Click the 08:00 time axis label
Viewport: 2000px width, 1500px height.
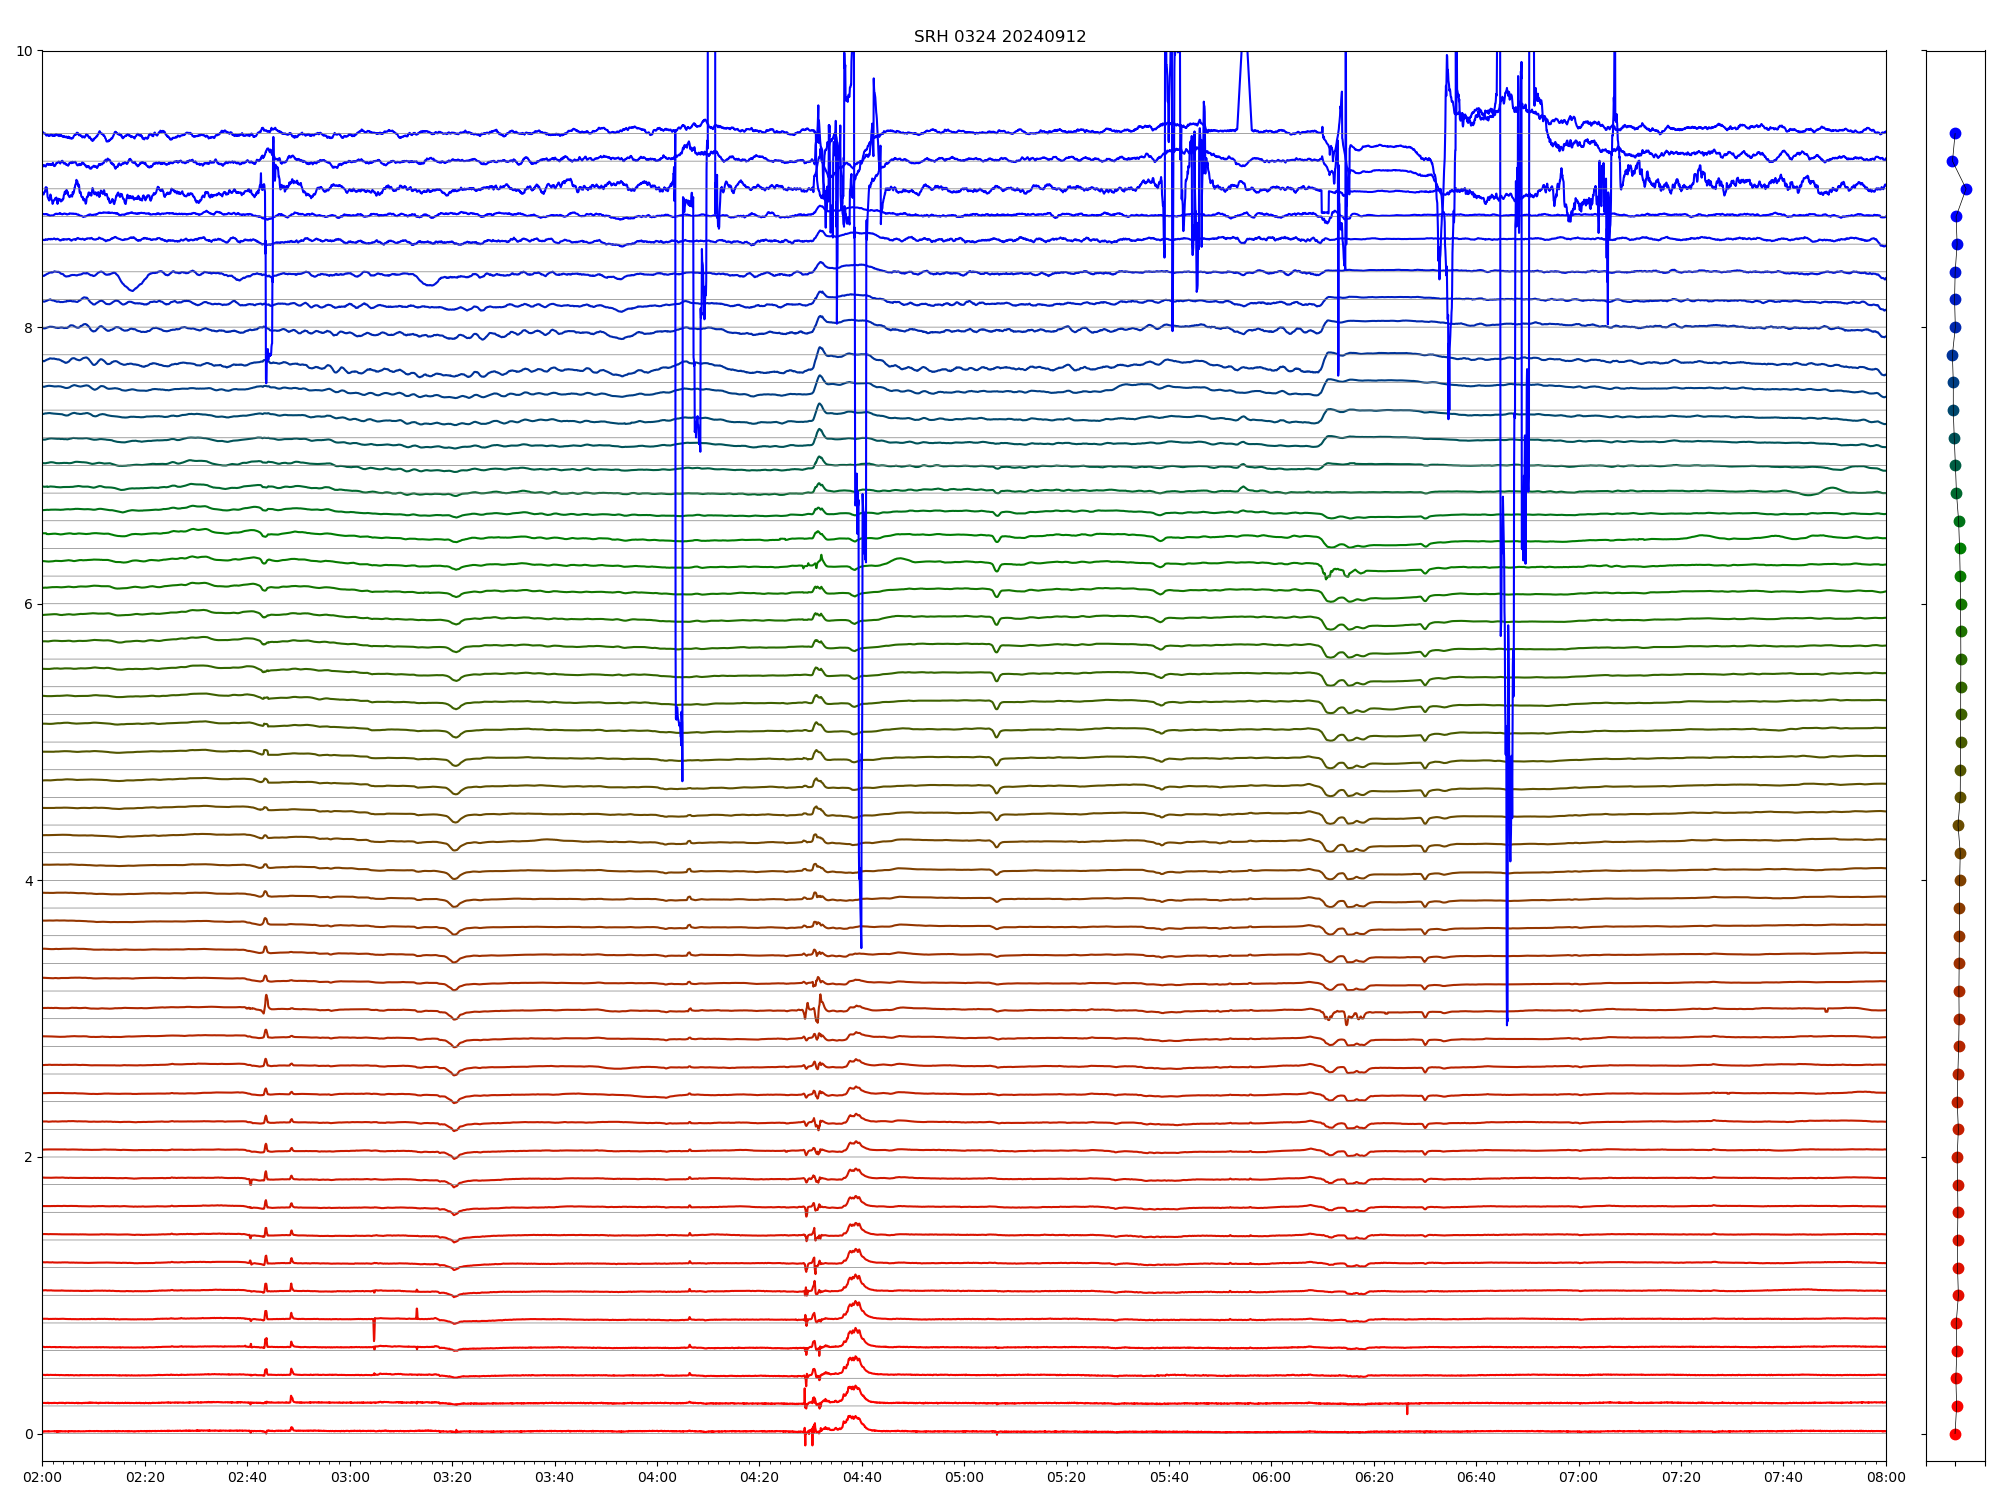(1886, 1477)
